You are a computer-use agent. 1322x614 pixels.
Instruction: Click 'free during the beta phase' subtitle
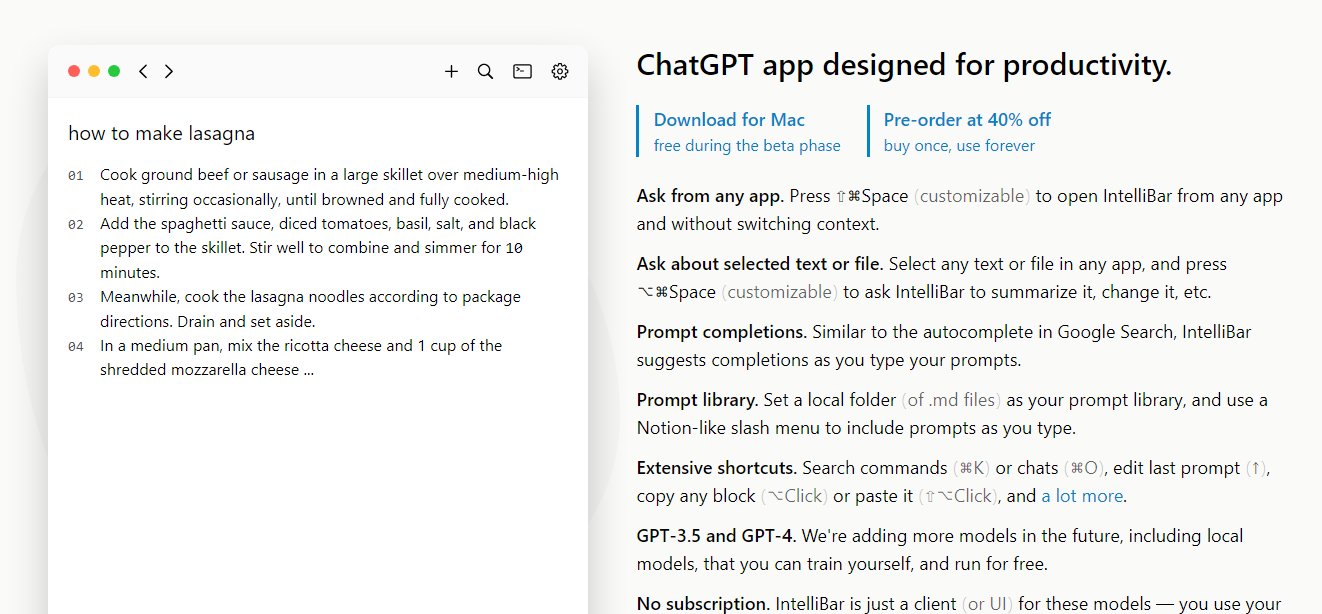click(x=747, y=146)
